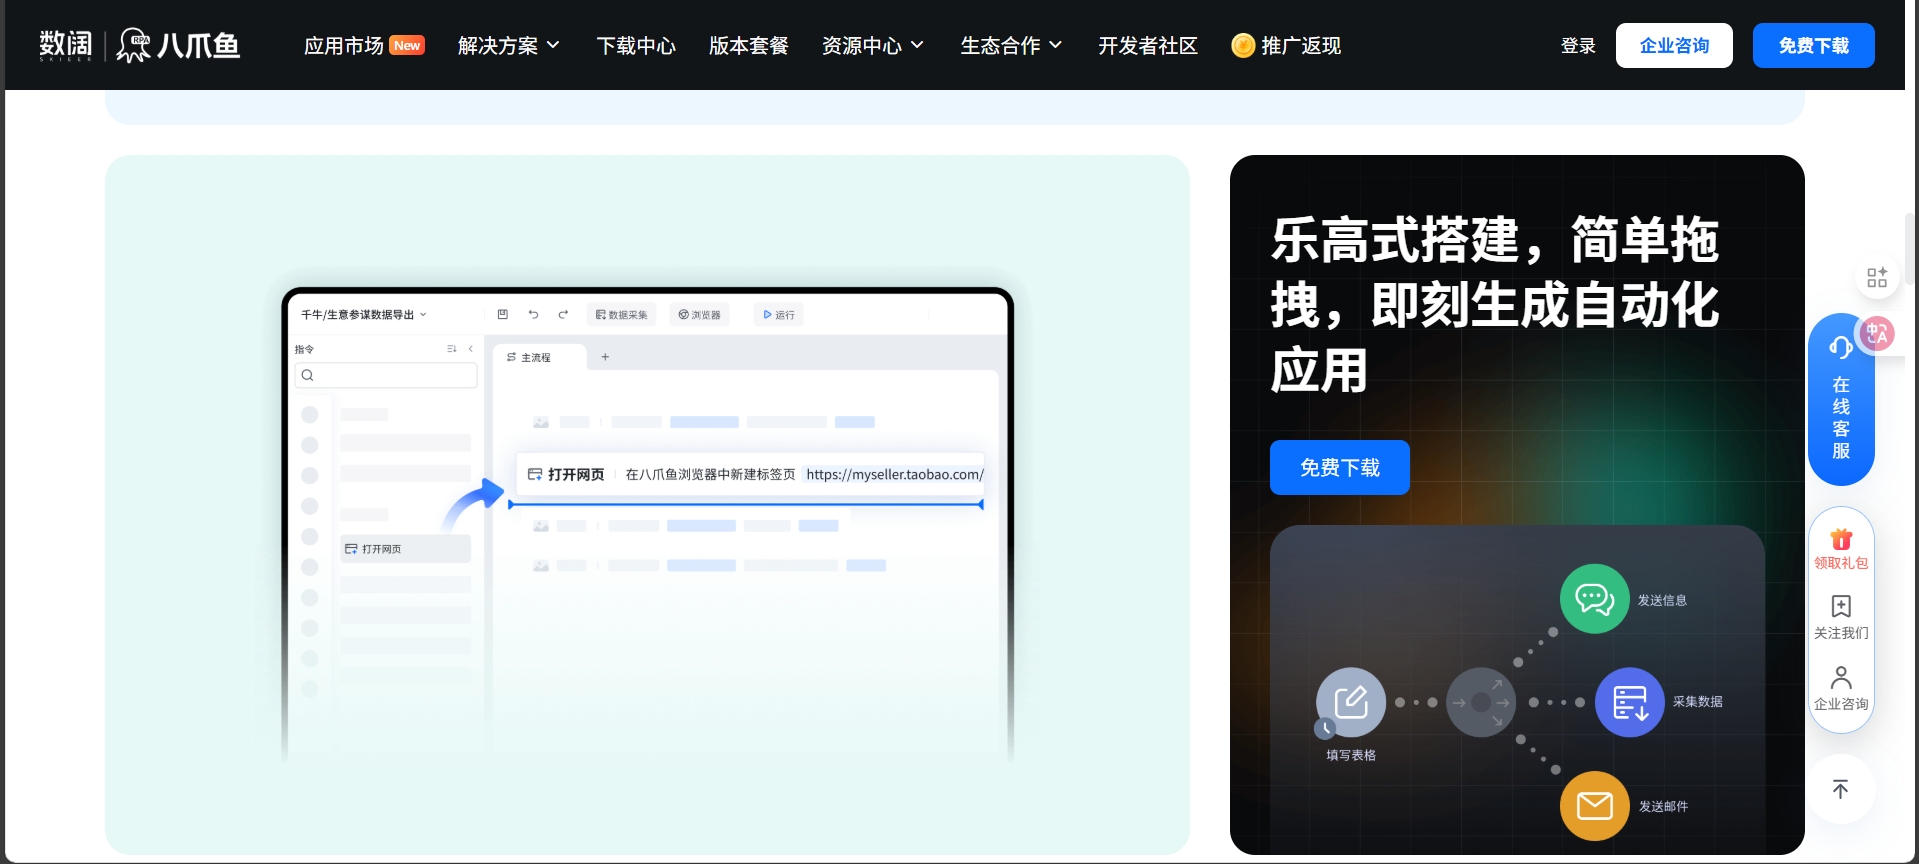Select 打开网页 item in command list

click(x=405, y=549)
